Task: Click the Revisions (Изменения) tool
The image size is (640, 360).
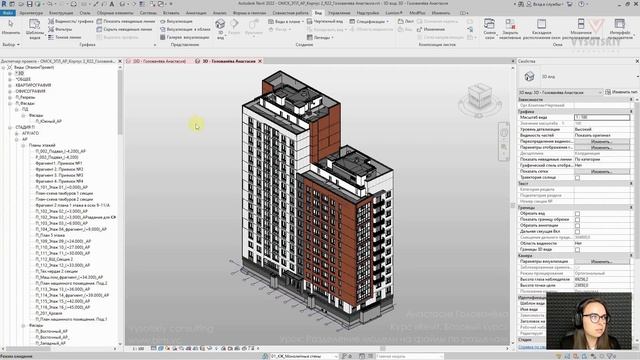Action: (x=431, y=29)
